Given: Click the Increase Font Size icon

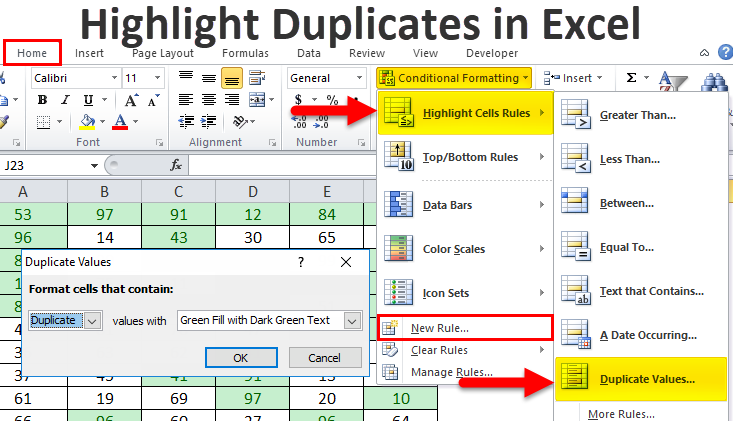Looking at the screenshot, I should [131, 100].
